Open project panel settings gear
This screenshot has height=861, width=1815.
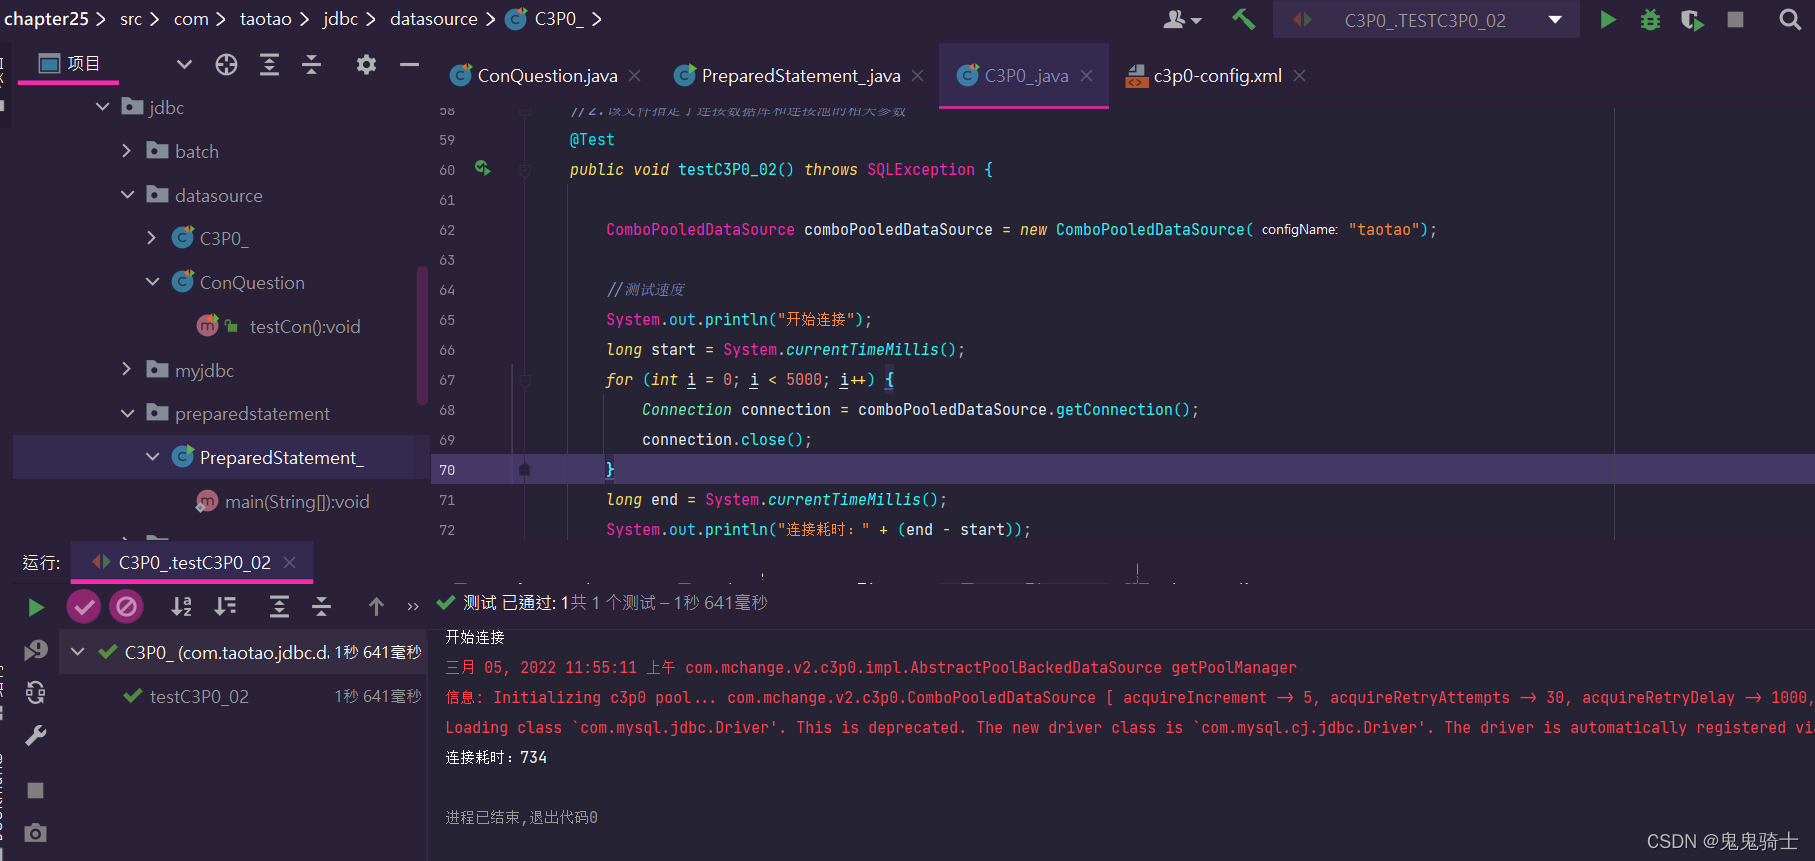(x=366, y=65)
